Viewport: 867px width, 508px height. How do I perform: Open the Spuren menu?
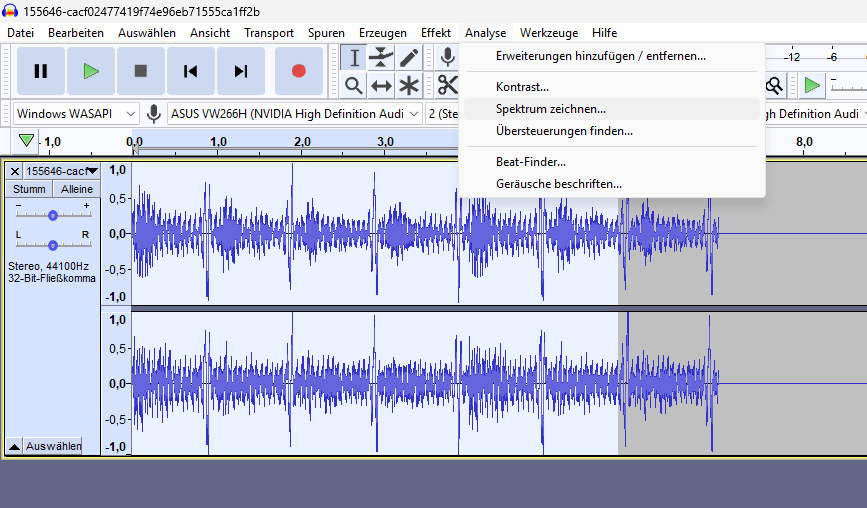pos(326,33)
